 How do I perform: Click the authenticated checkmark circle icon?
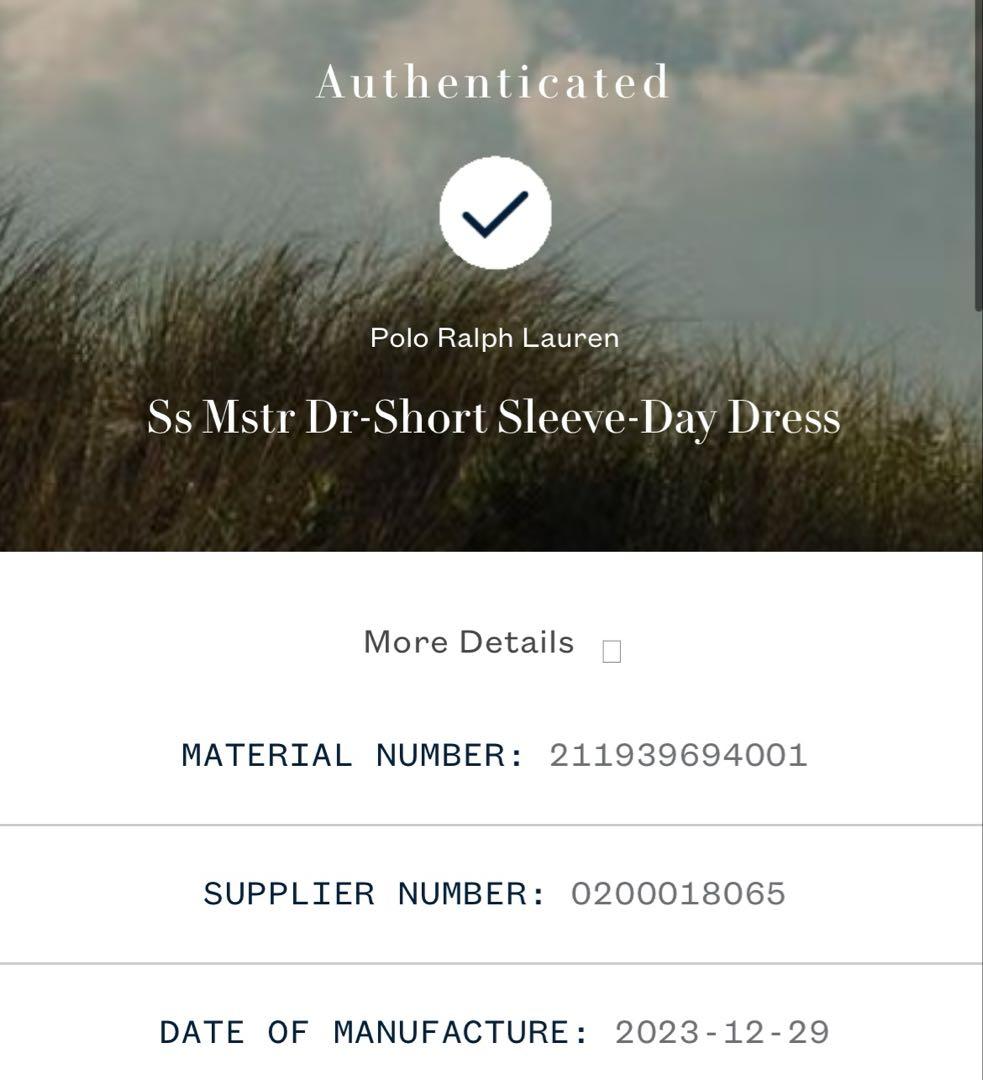[495, 212]
